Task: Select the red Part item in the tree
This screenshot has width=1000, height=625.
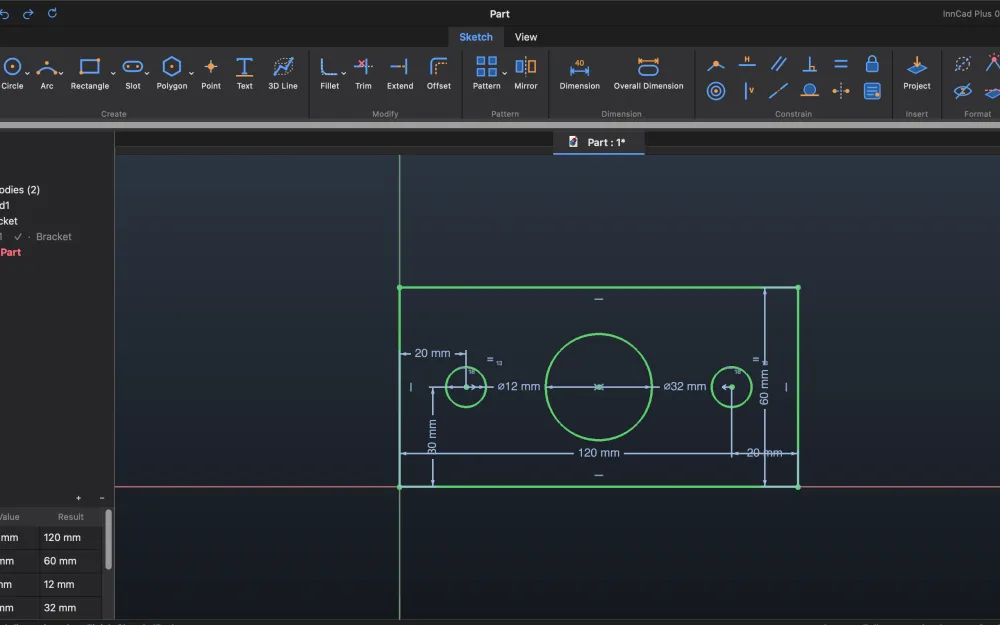Action: coord(11,253)
